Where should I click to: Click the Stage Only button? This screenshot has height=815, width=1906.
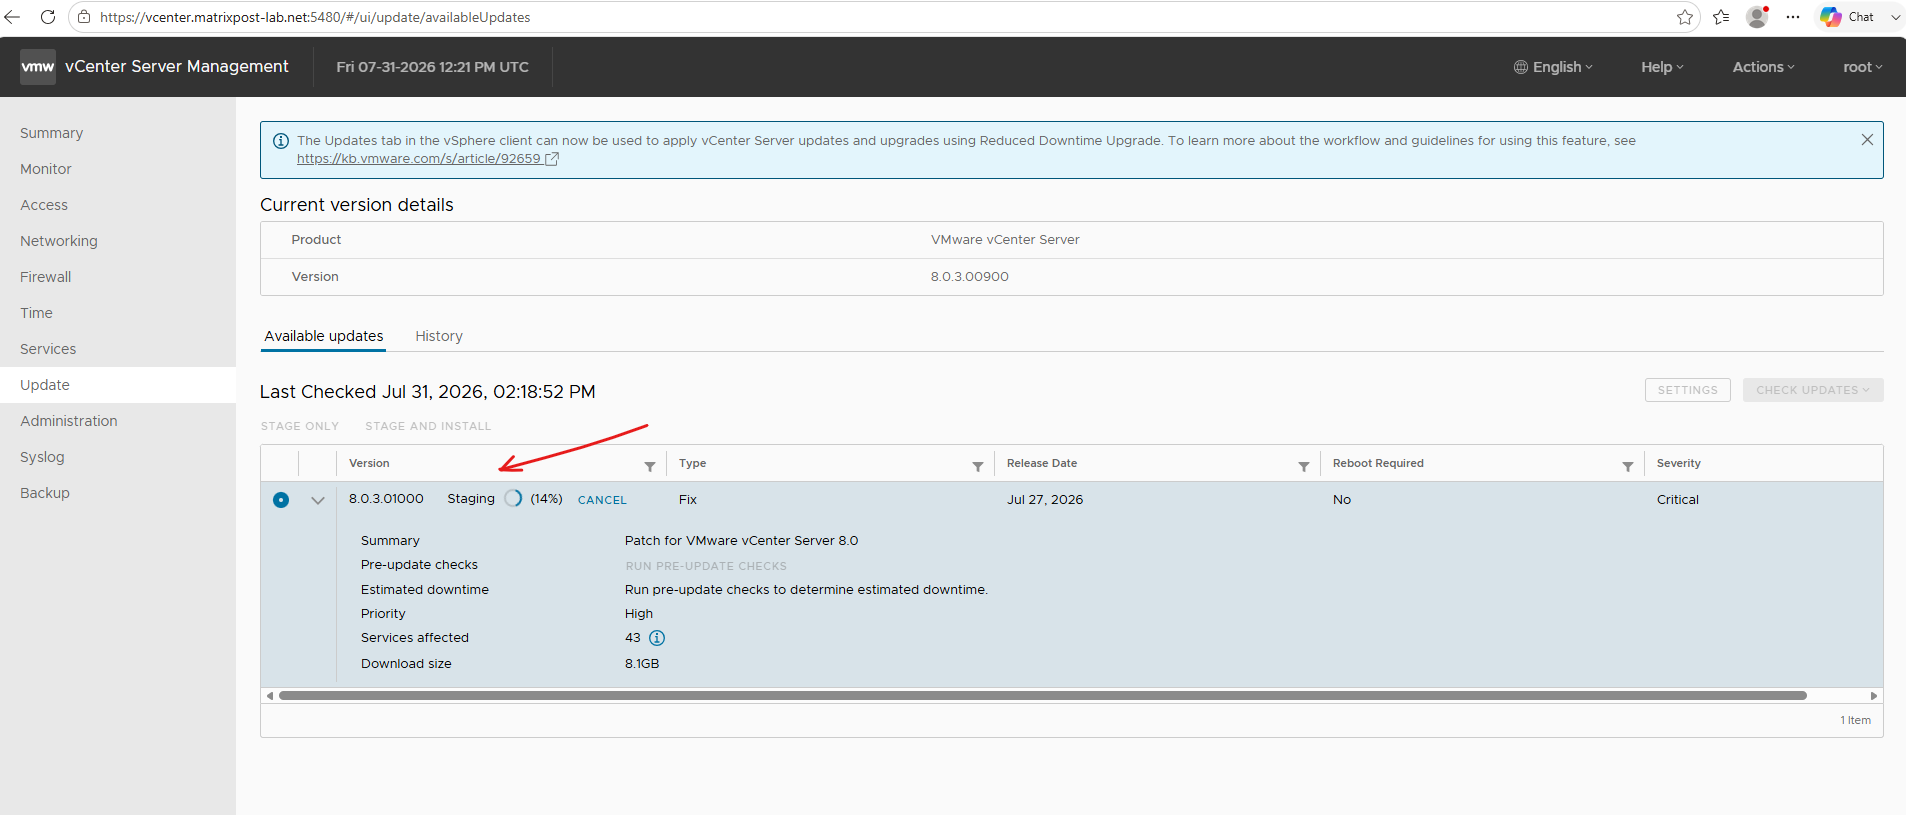pyautogui.click(x=300, y=426)
